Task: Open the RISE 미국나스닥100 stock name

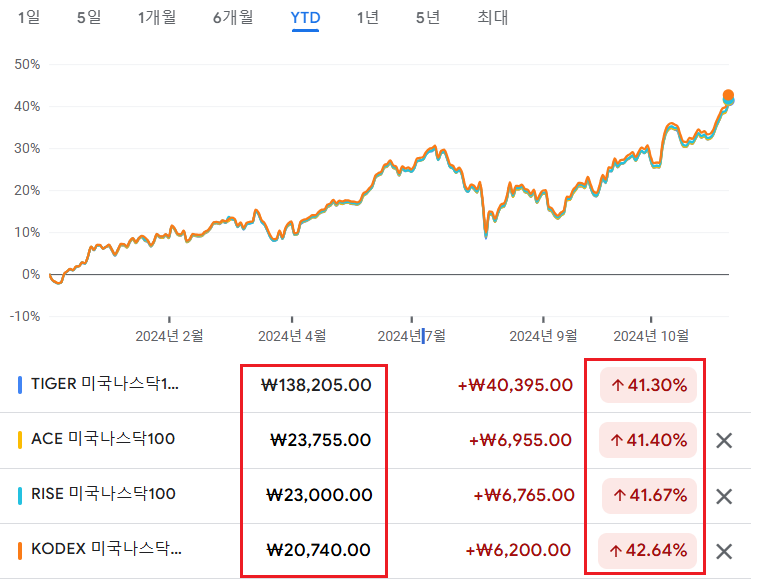Action: tap(103, 494)
